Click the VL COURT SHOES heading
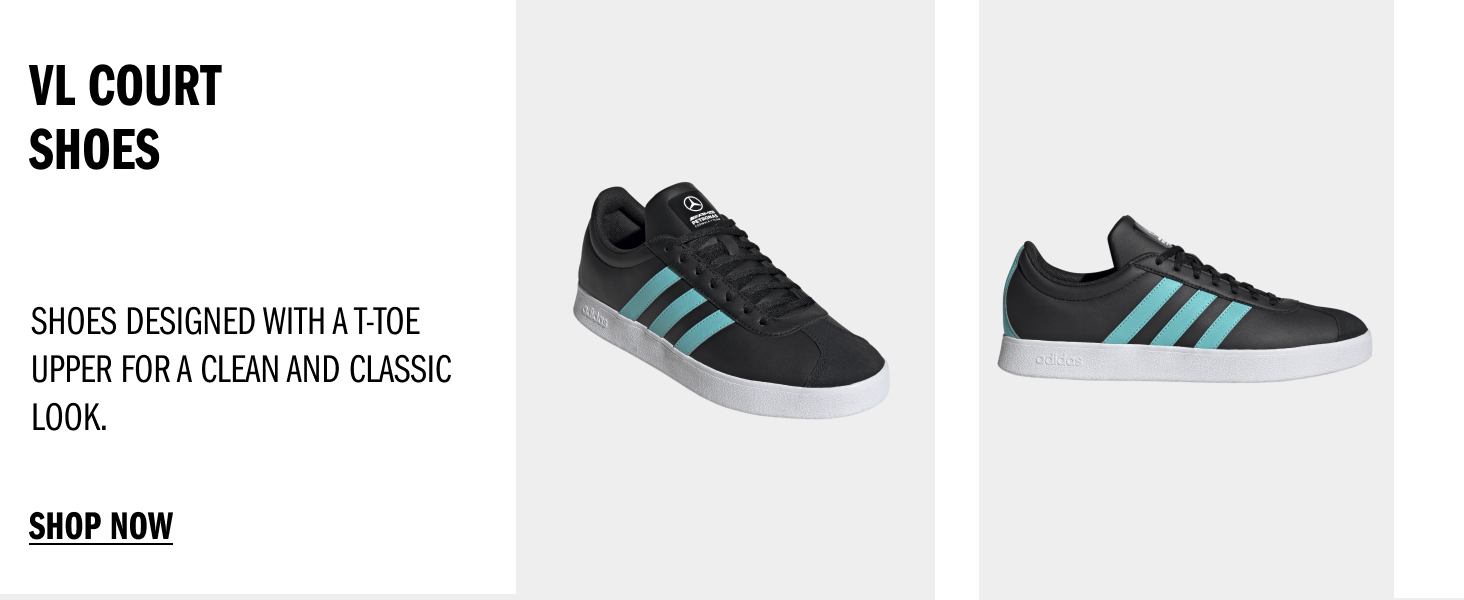This screenshot has height=600, width=1464. (125, 118)
